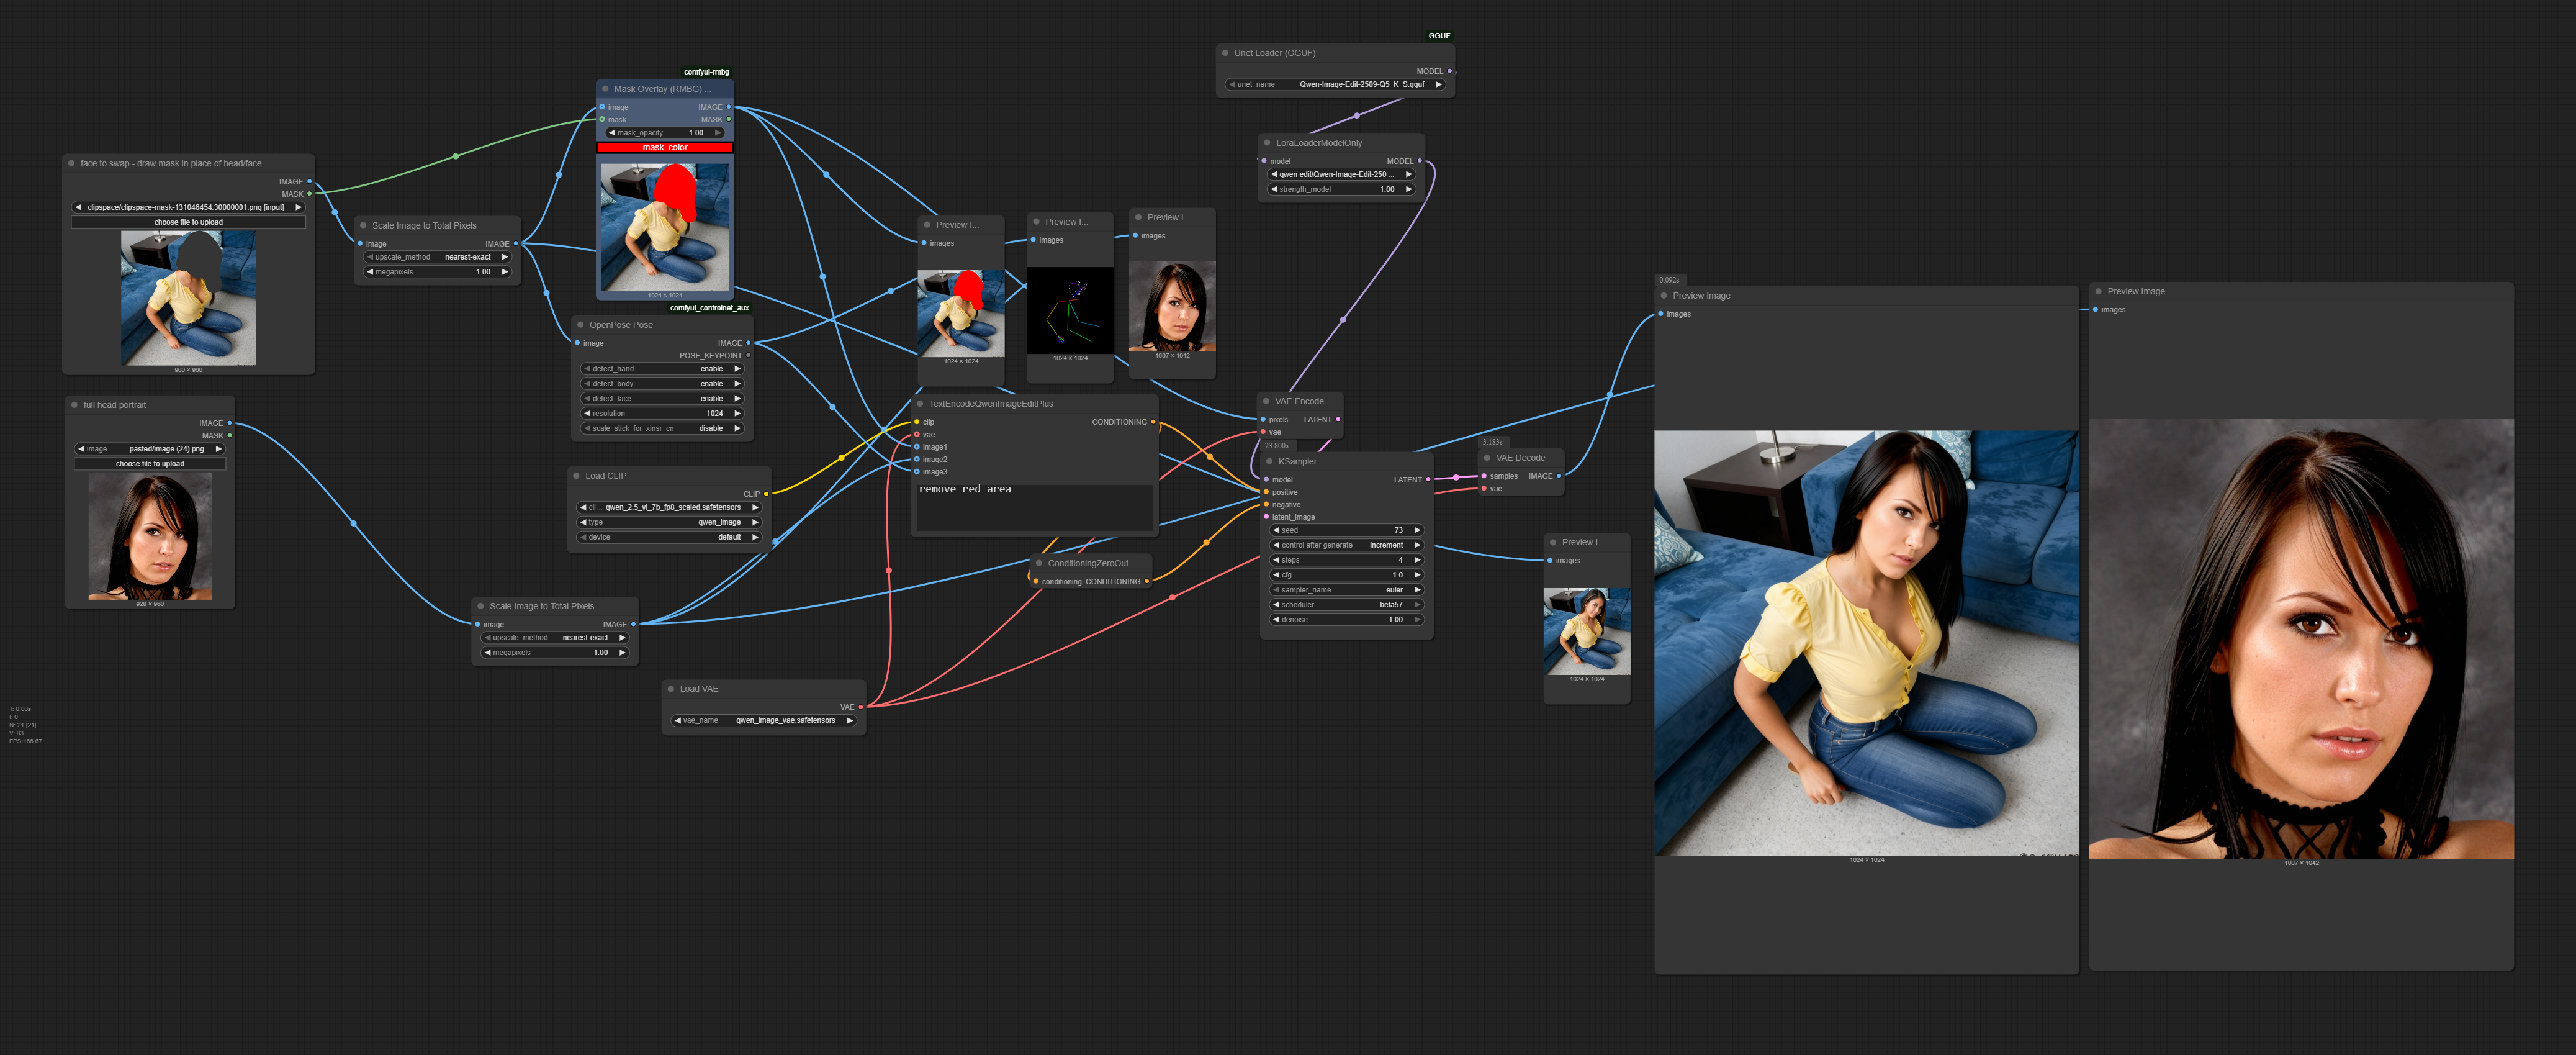
Task: Click the right arrow on the seed field
Action: pos(1417,530)
